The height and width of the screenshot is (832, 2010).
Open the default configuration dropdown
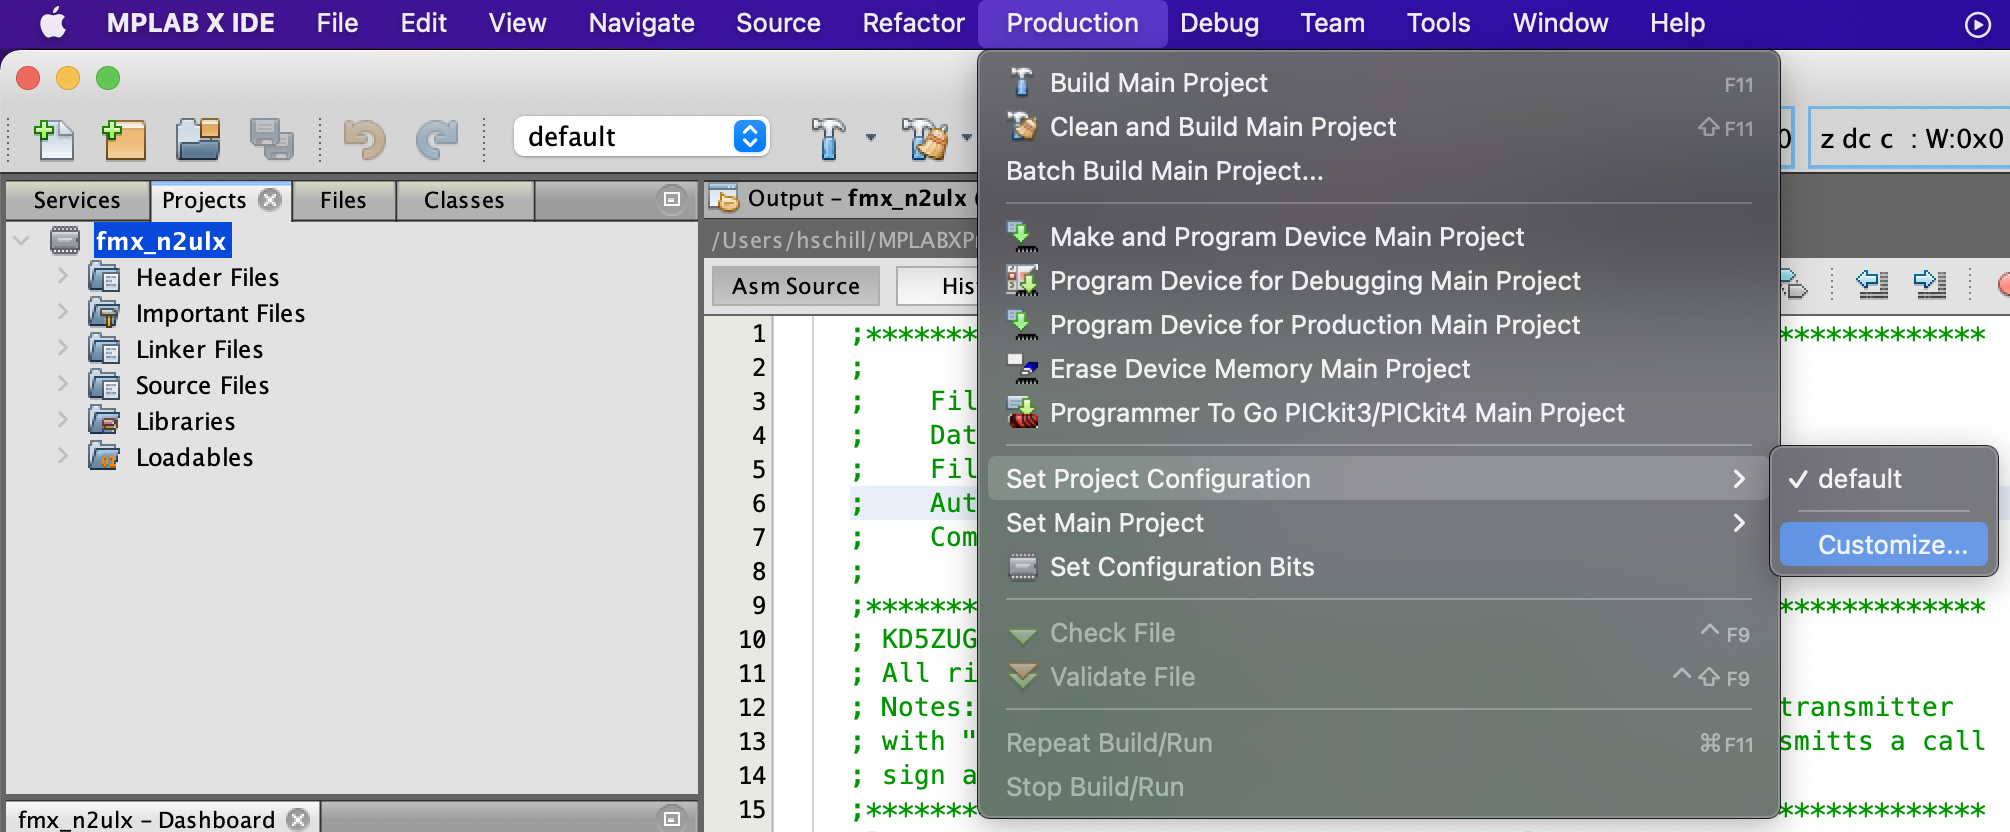750,136
